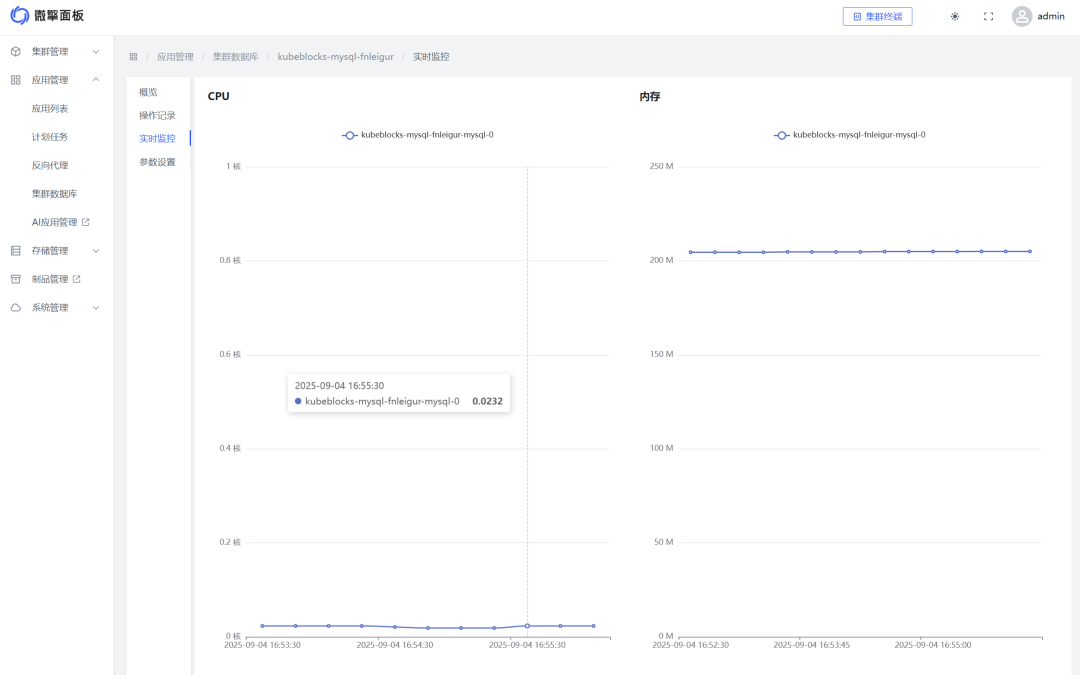Click CPU data point at 16:55:30
This screenshot has height=675, width=1080.
[x=528, y=626]
